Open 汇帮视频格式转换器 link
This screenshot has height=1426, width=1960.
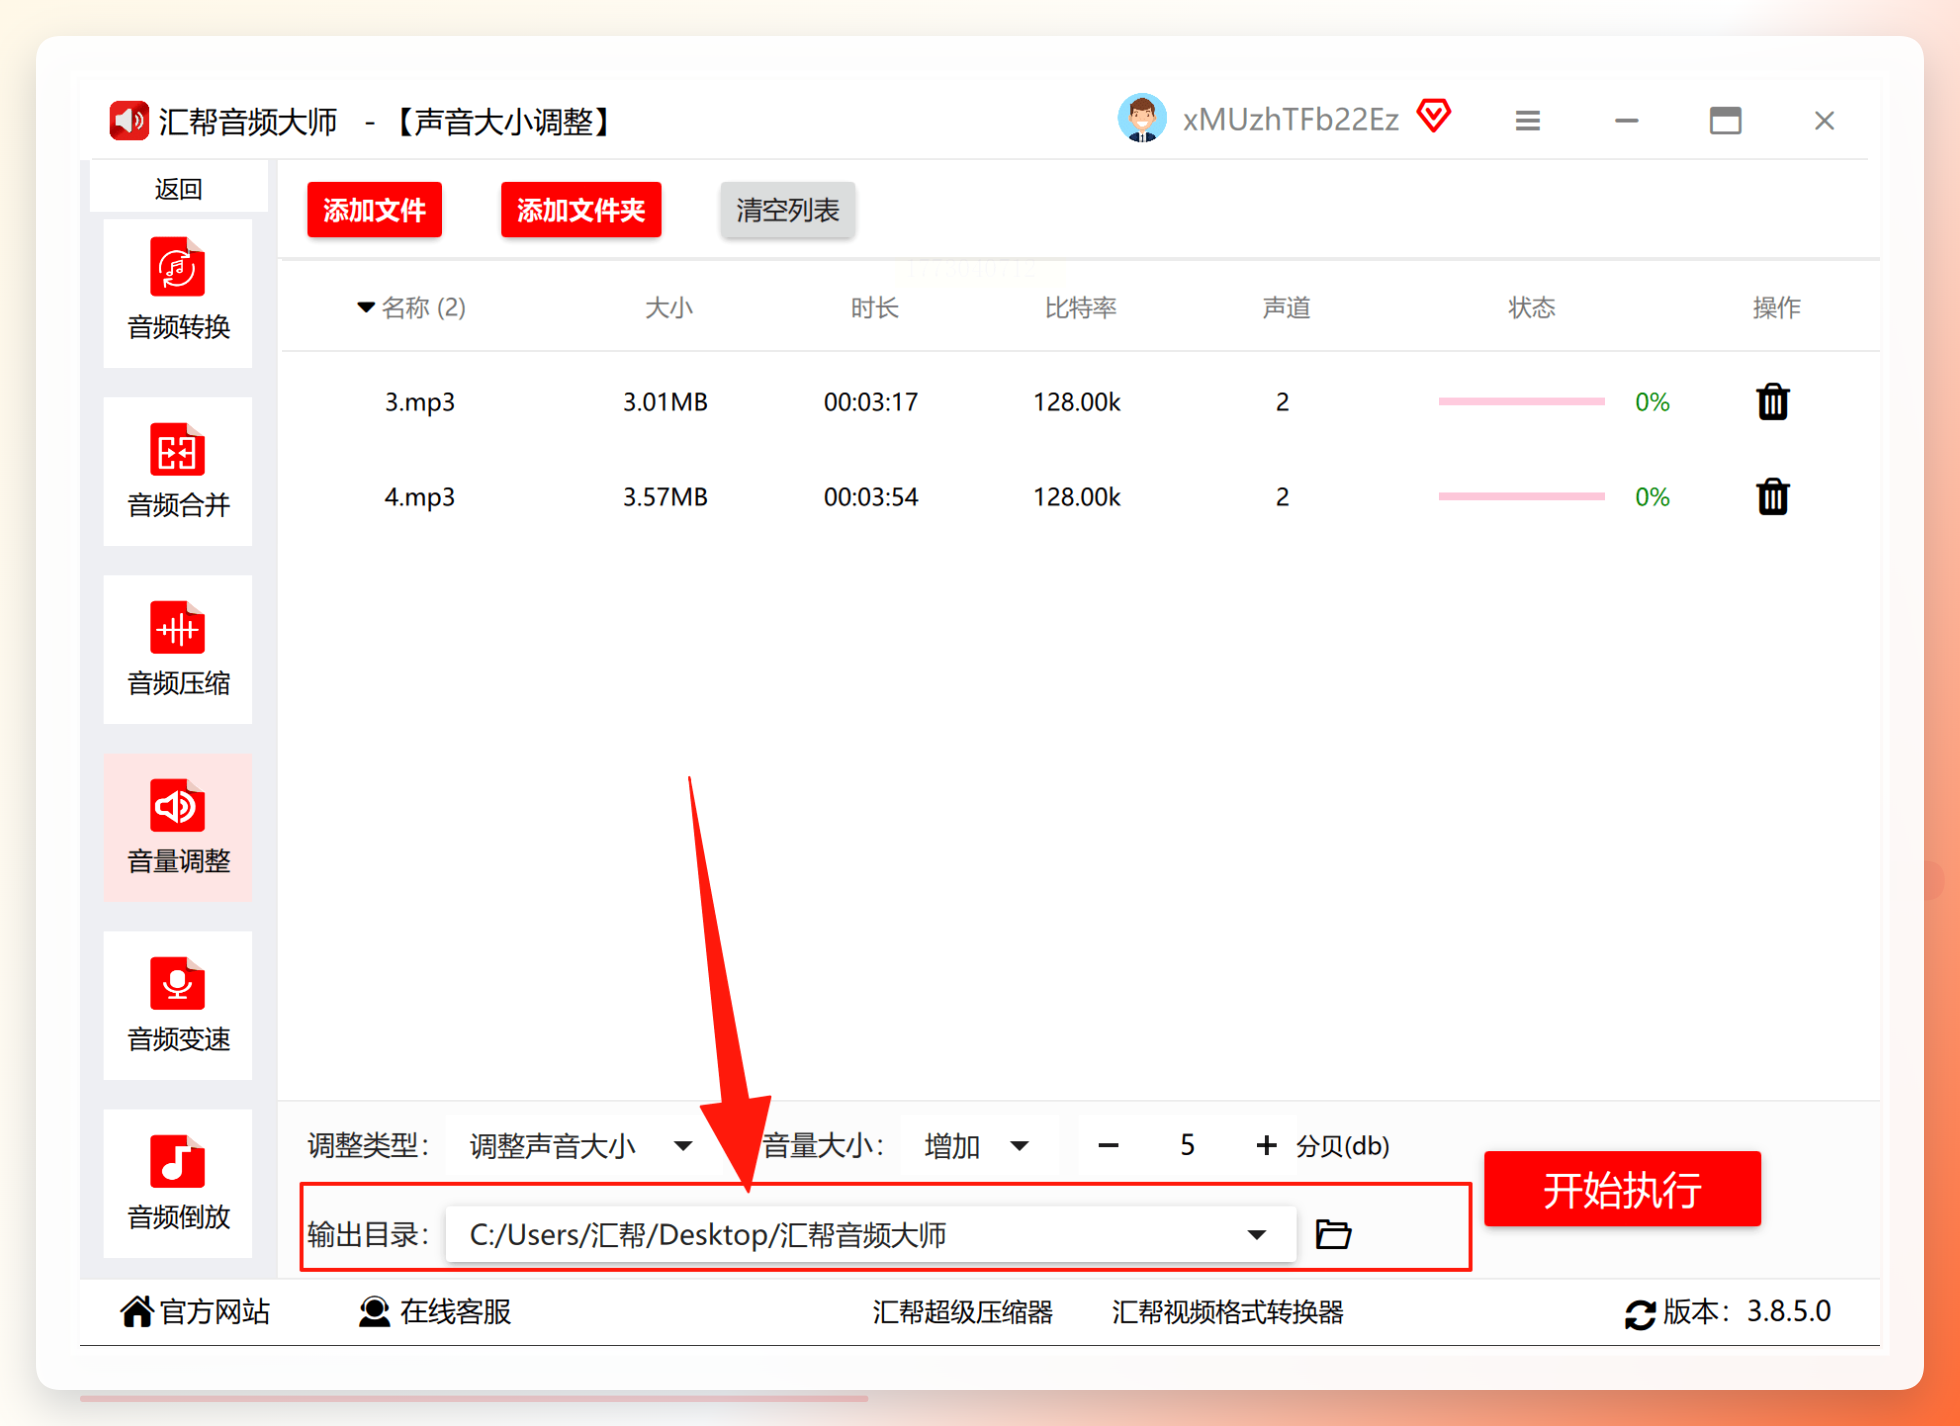1227,1311
